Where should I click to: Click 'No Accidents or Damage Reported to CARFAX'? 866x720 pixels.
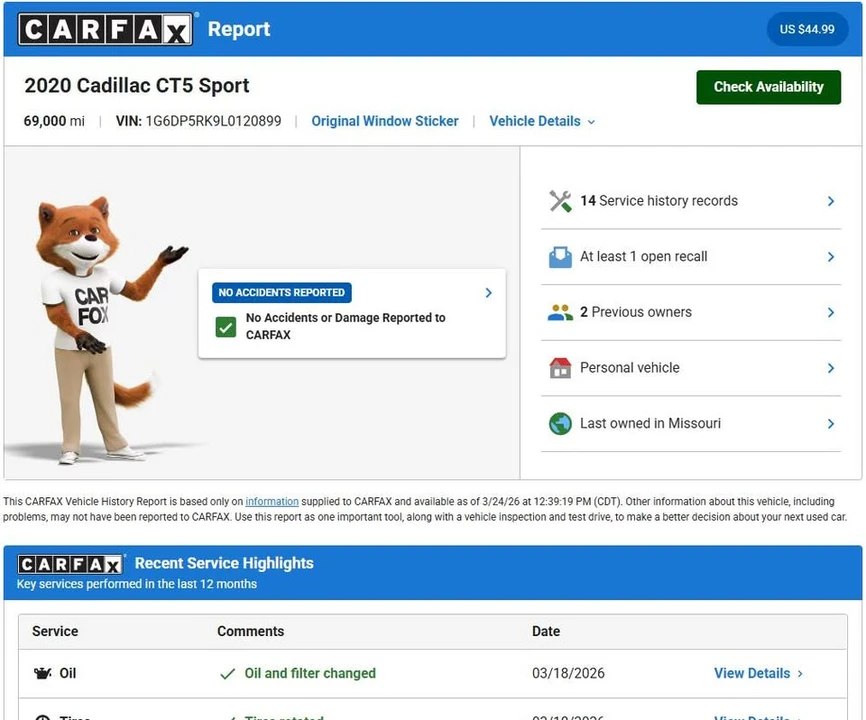[x=345, y=326]
